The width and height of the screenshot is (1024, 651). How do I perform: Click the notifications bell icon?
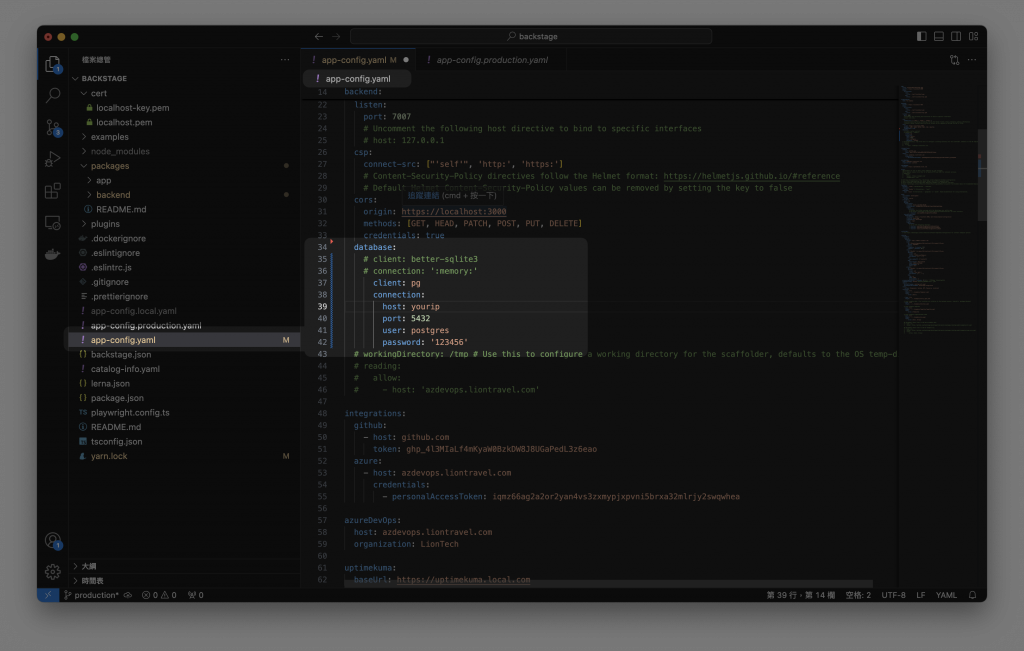point(972,595)
